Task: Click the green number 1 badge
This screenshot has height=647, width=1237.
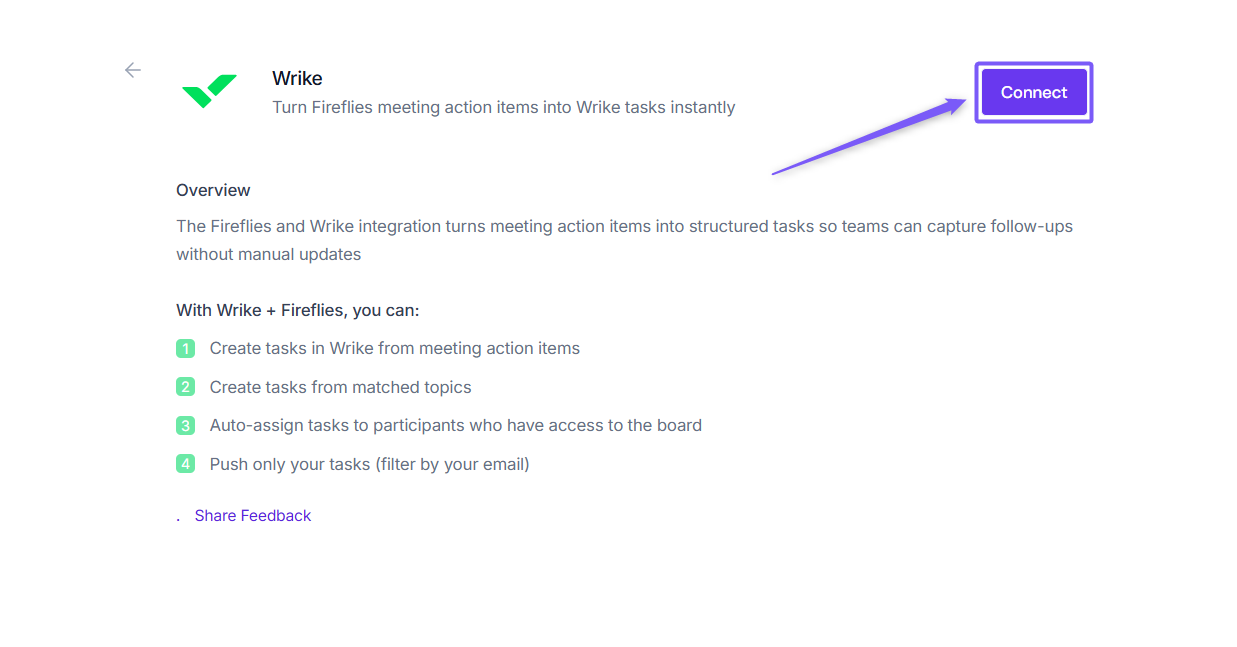Action: (185, 349)
